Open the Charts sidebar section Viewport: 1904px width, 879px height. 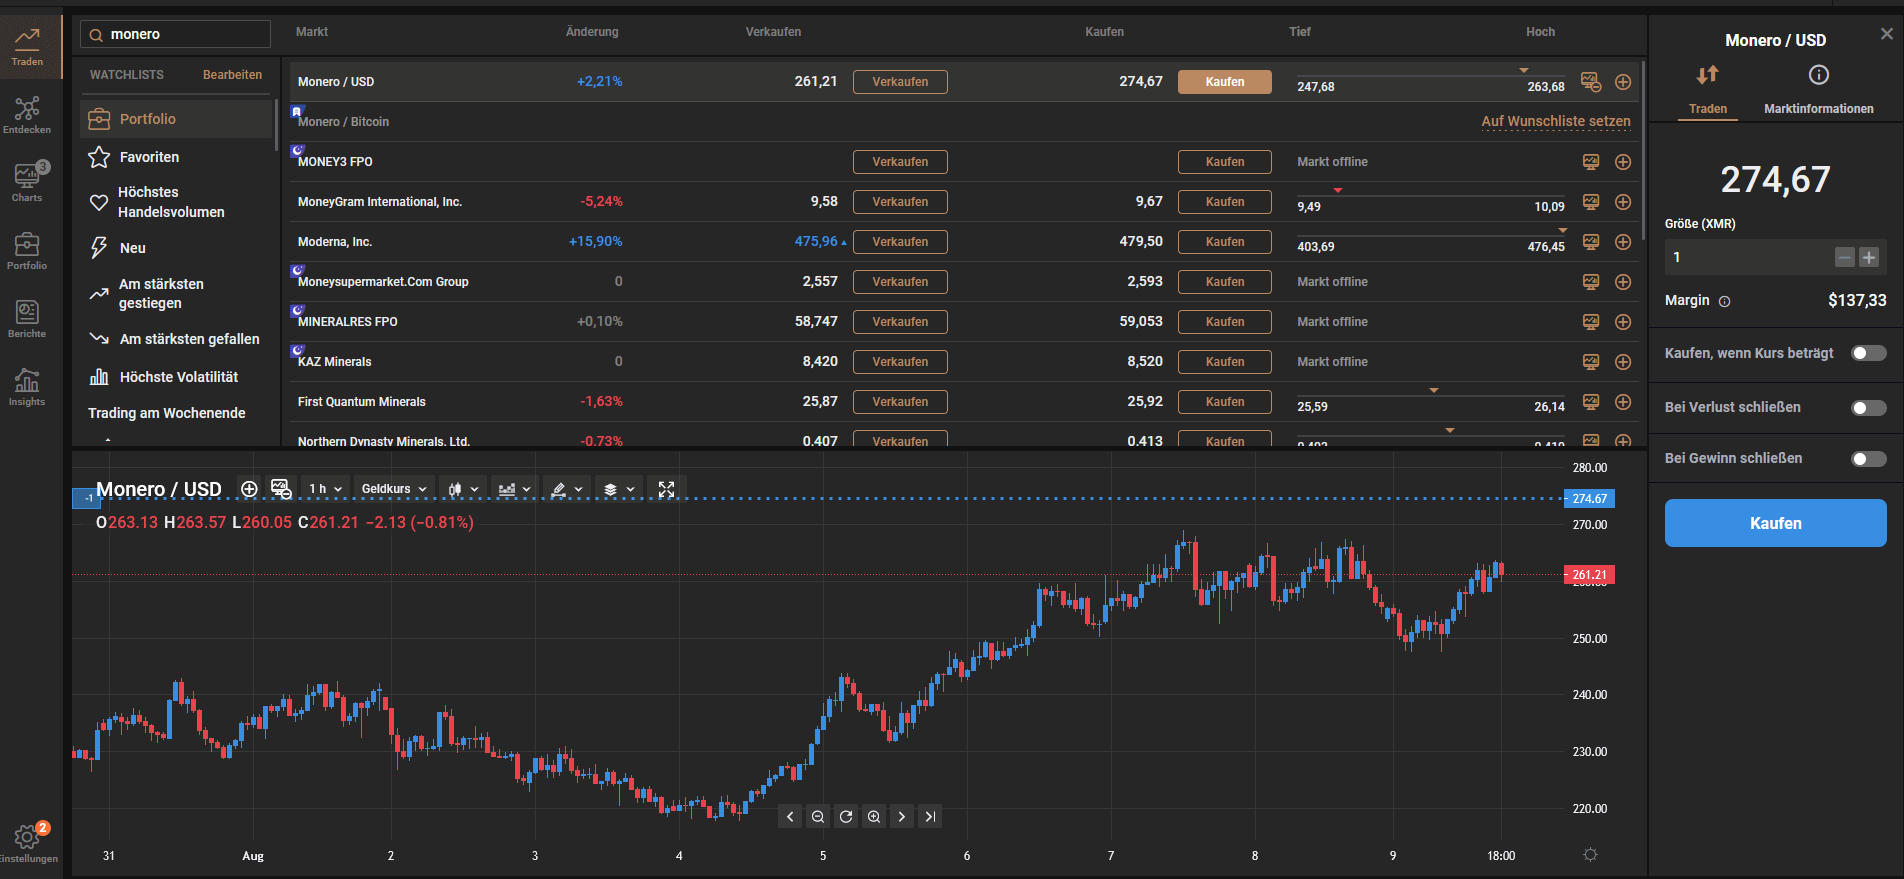[x=27, y=182]
